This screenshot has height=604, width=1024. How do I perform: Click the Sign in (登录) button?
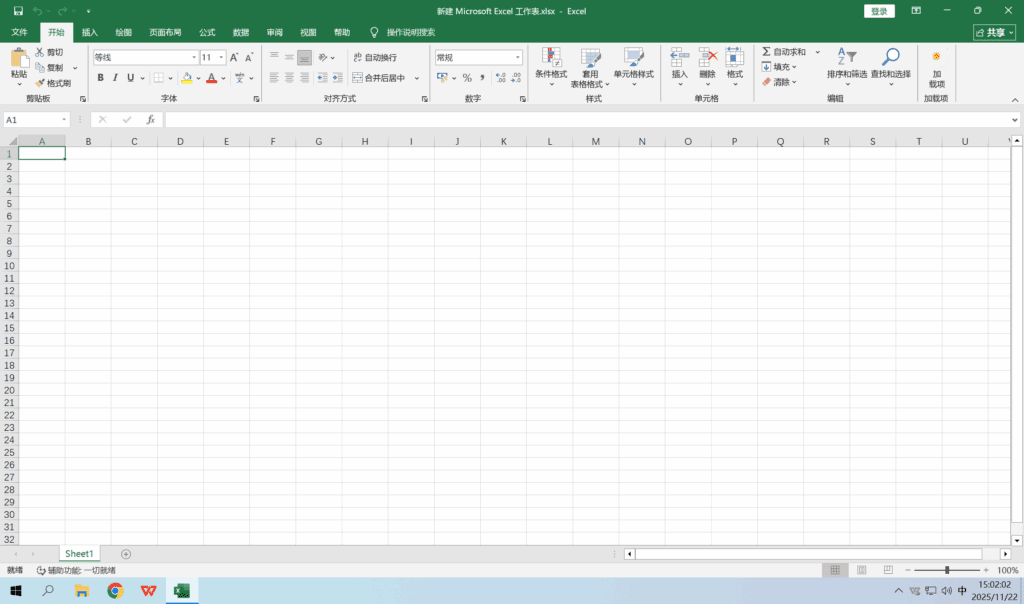878,11
